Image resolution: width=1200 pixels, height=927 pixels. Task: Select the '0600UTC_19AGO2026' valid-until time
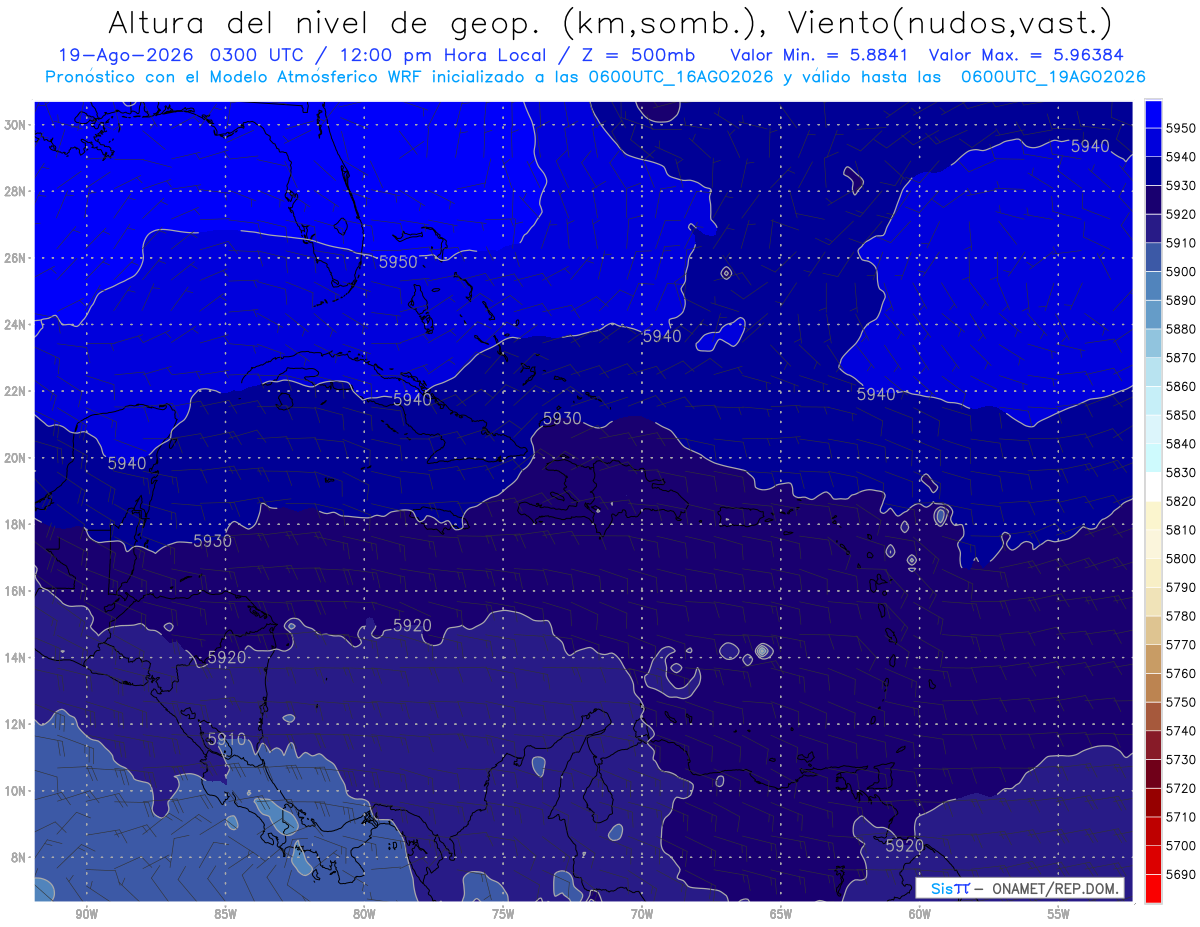tap(1053, 77)
